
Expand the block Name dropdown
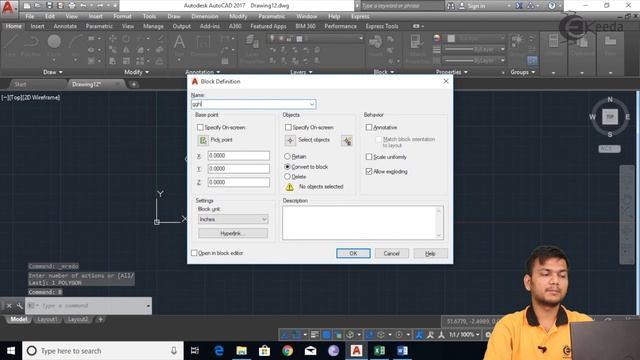(x=312, y=104)
